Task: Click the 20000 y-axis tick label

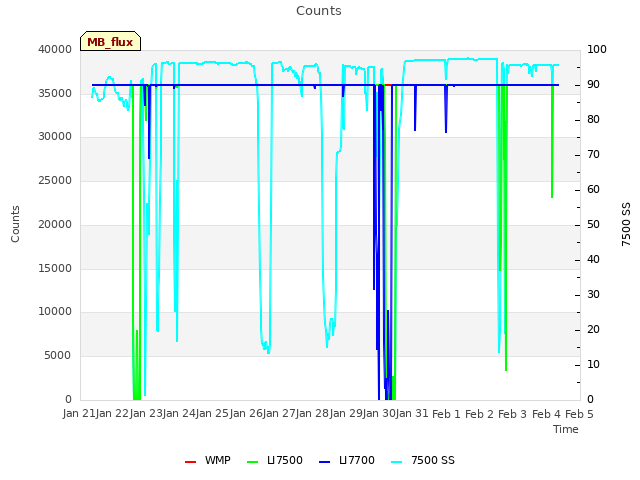Action: point(55,224)
